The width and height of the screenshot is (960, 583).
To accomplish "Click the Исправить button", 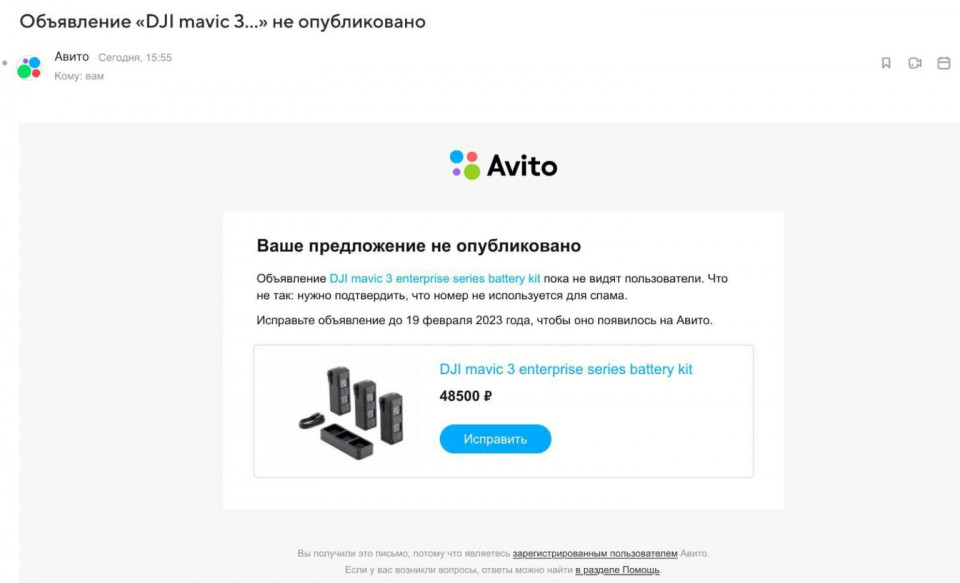I will click(495, 439).
